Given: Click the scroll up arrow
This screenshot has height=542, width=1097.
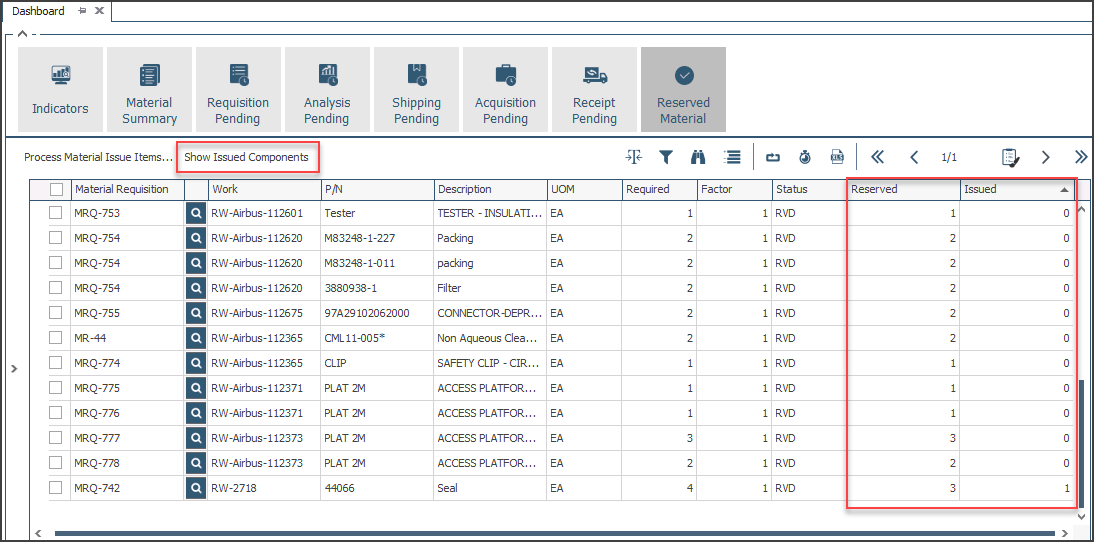Looking at the screenshot, I should point(1082,208).
